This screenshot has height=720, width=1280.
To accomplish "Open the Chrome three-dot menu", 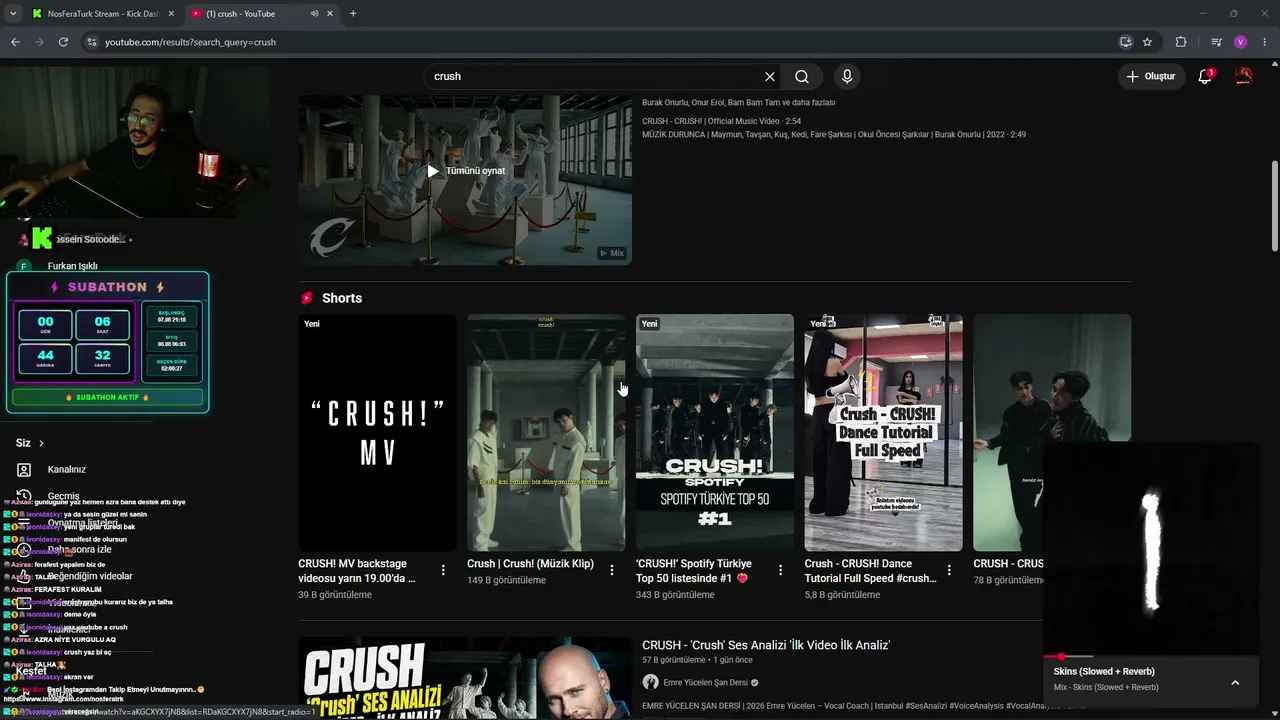I will point(1265,42).
